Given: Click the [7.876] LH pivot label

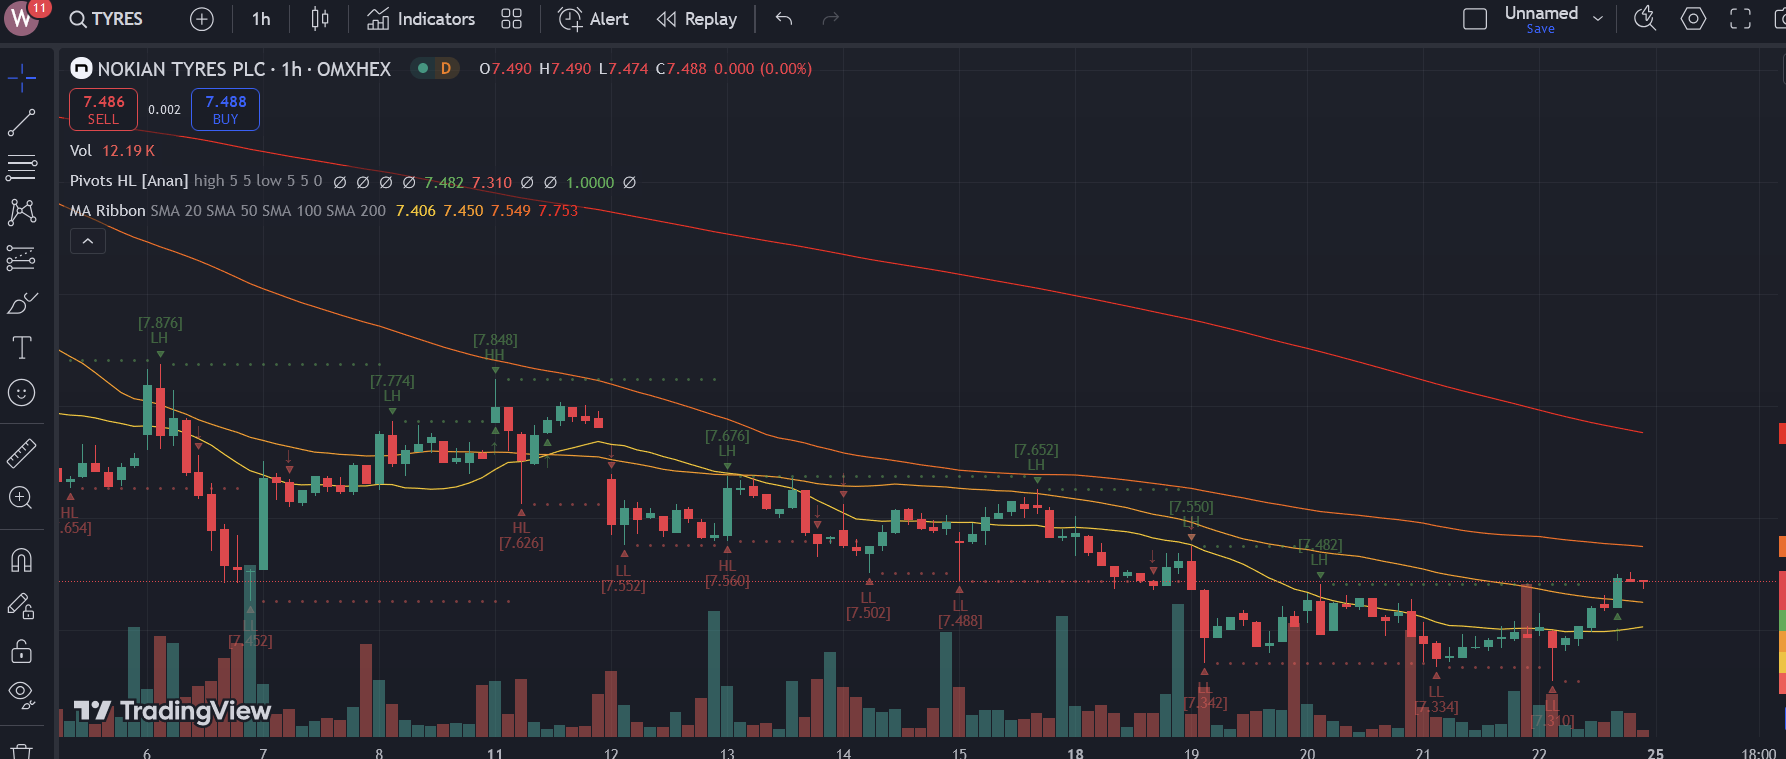Looking at the screenshot, I should [160, 330].
